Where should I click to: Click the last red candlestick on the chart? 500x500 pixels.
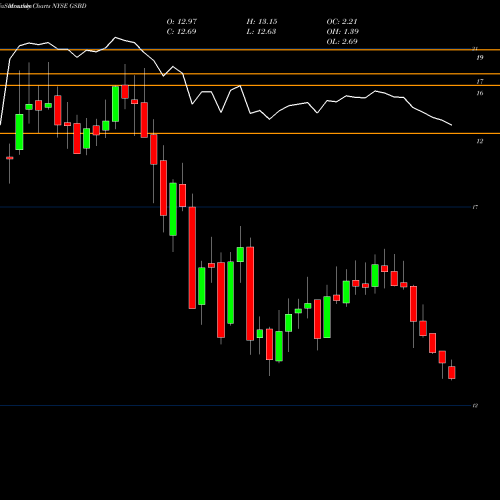(452, 372)
